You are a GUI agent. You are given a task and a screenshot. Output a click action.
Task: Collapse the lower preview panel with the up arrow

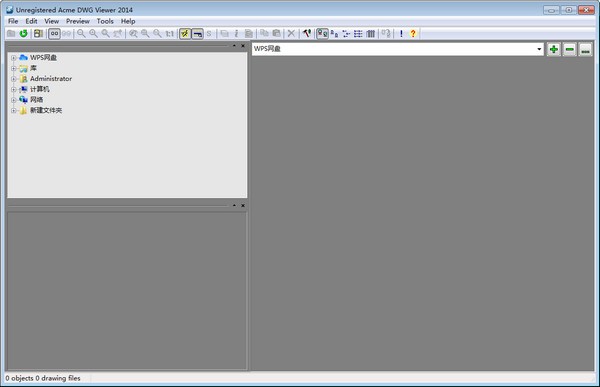(x=234, y=206)
